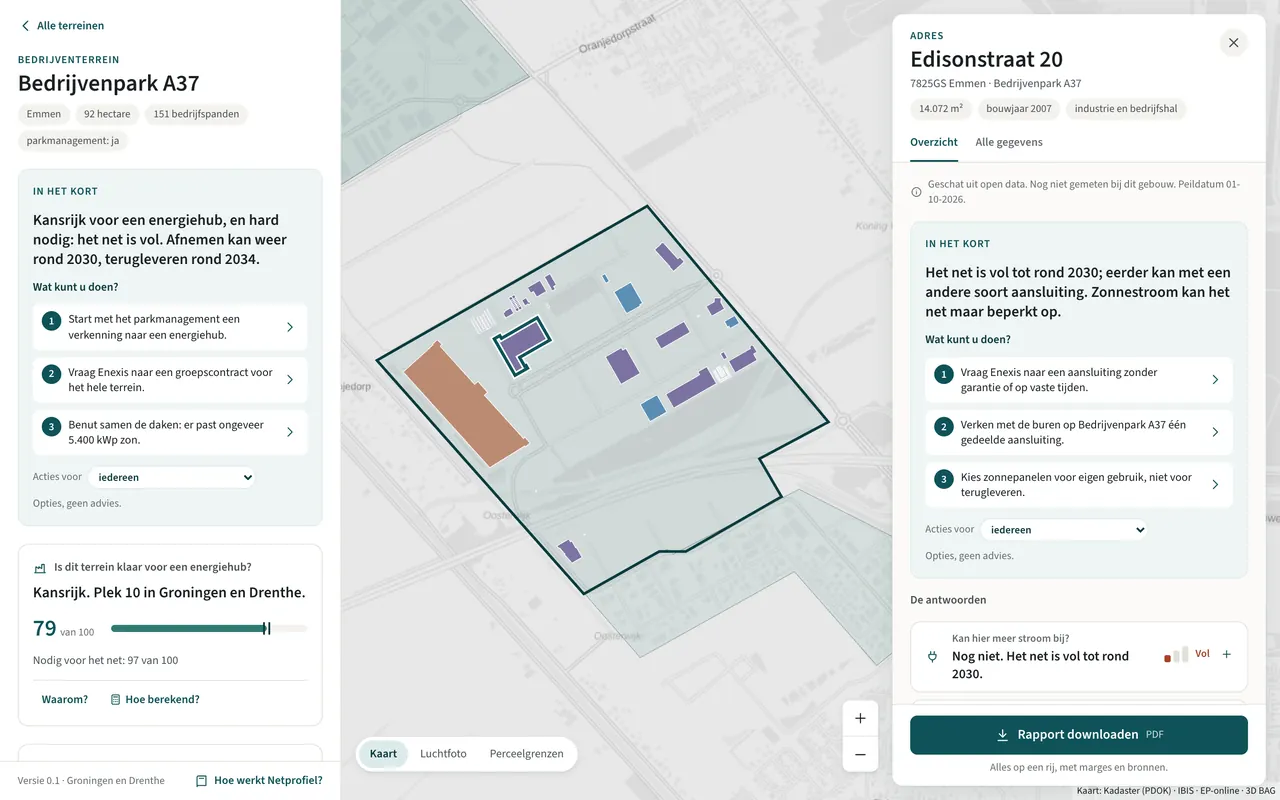
Task: Go back to Alle terreinen
Action: (x=62, y=26)
